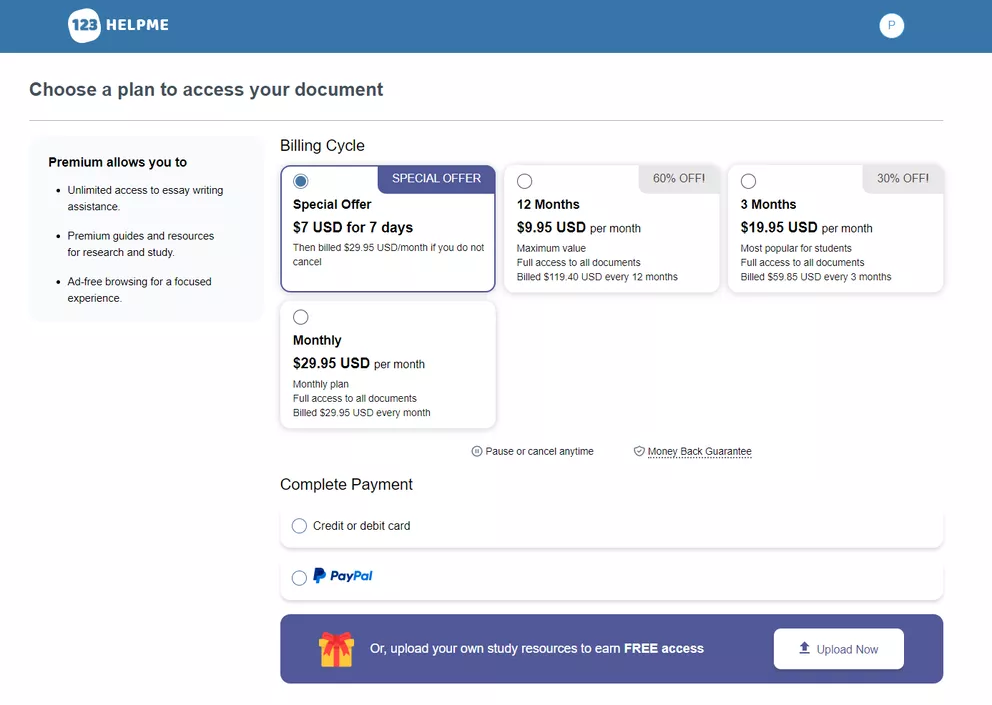Click the '$19.95 USD per month' price

tap(806, 227)
